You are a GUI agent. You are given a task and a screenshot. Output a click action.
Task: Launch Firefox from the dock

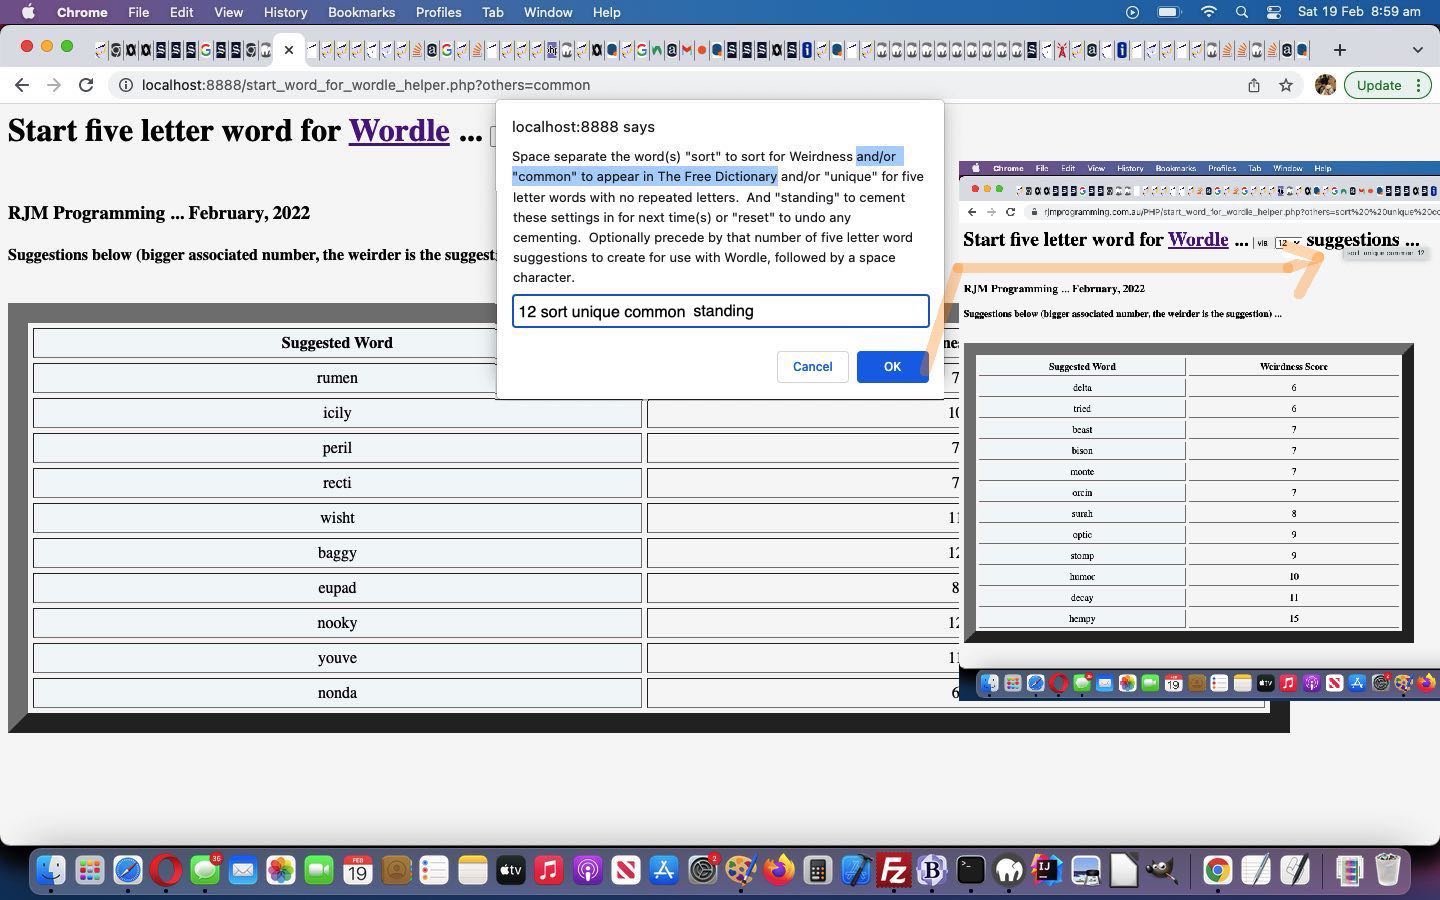click(778, 871)
